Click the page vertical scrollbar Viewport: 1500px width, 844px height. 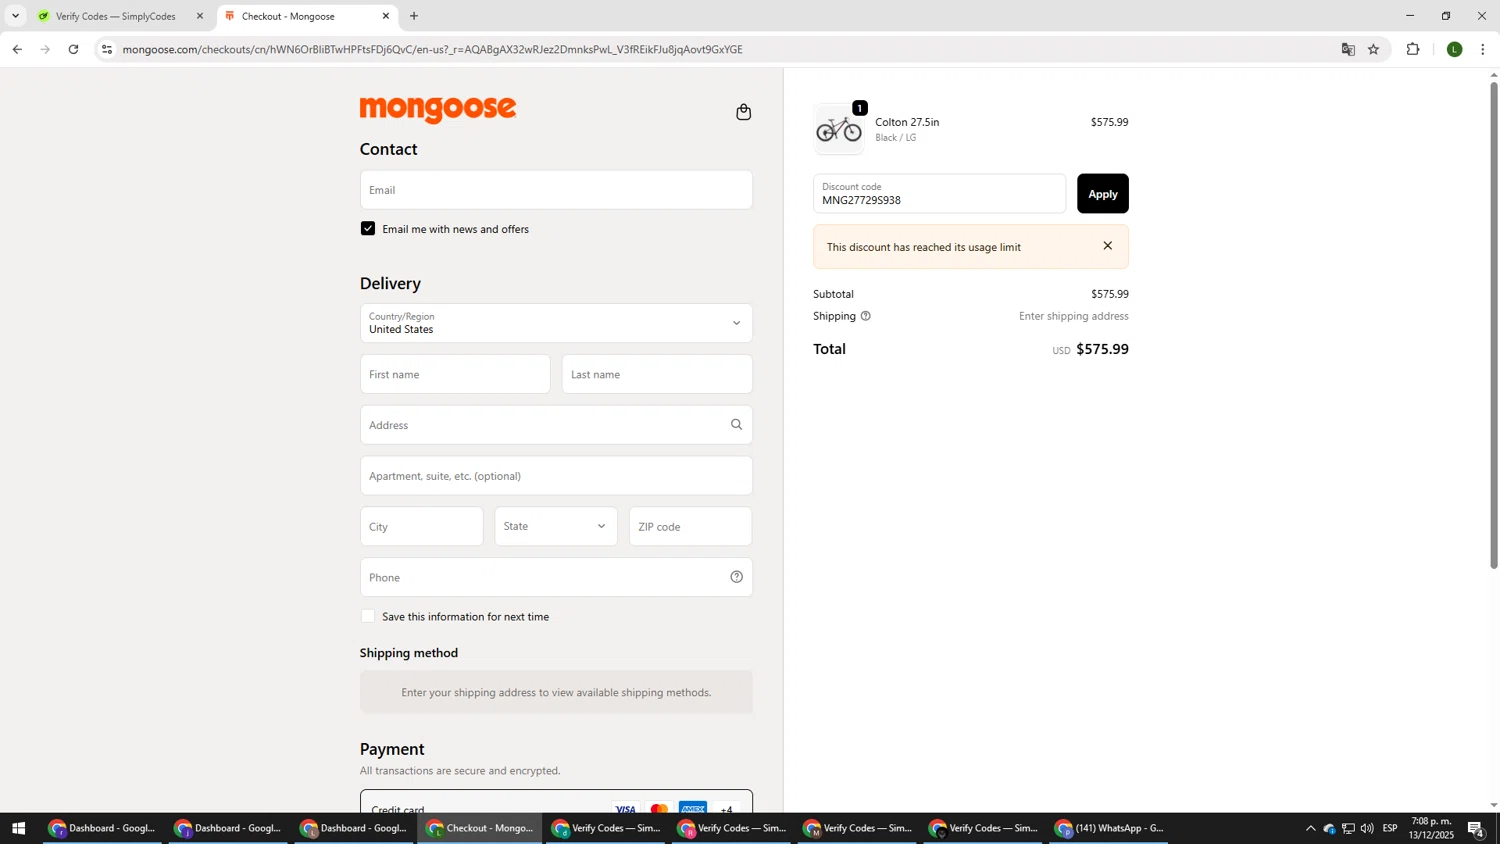(1494, 325)
